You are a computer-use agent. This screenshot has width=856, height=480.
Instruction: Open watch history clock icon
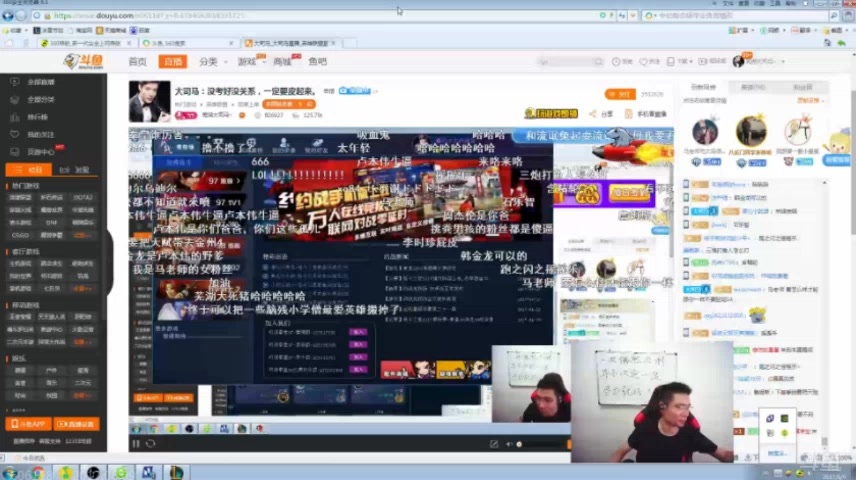pos(616,62)
